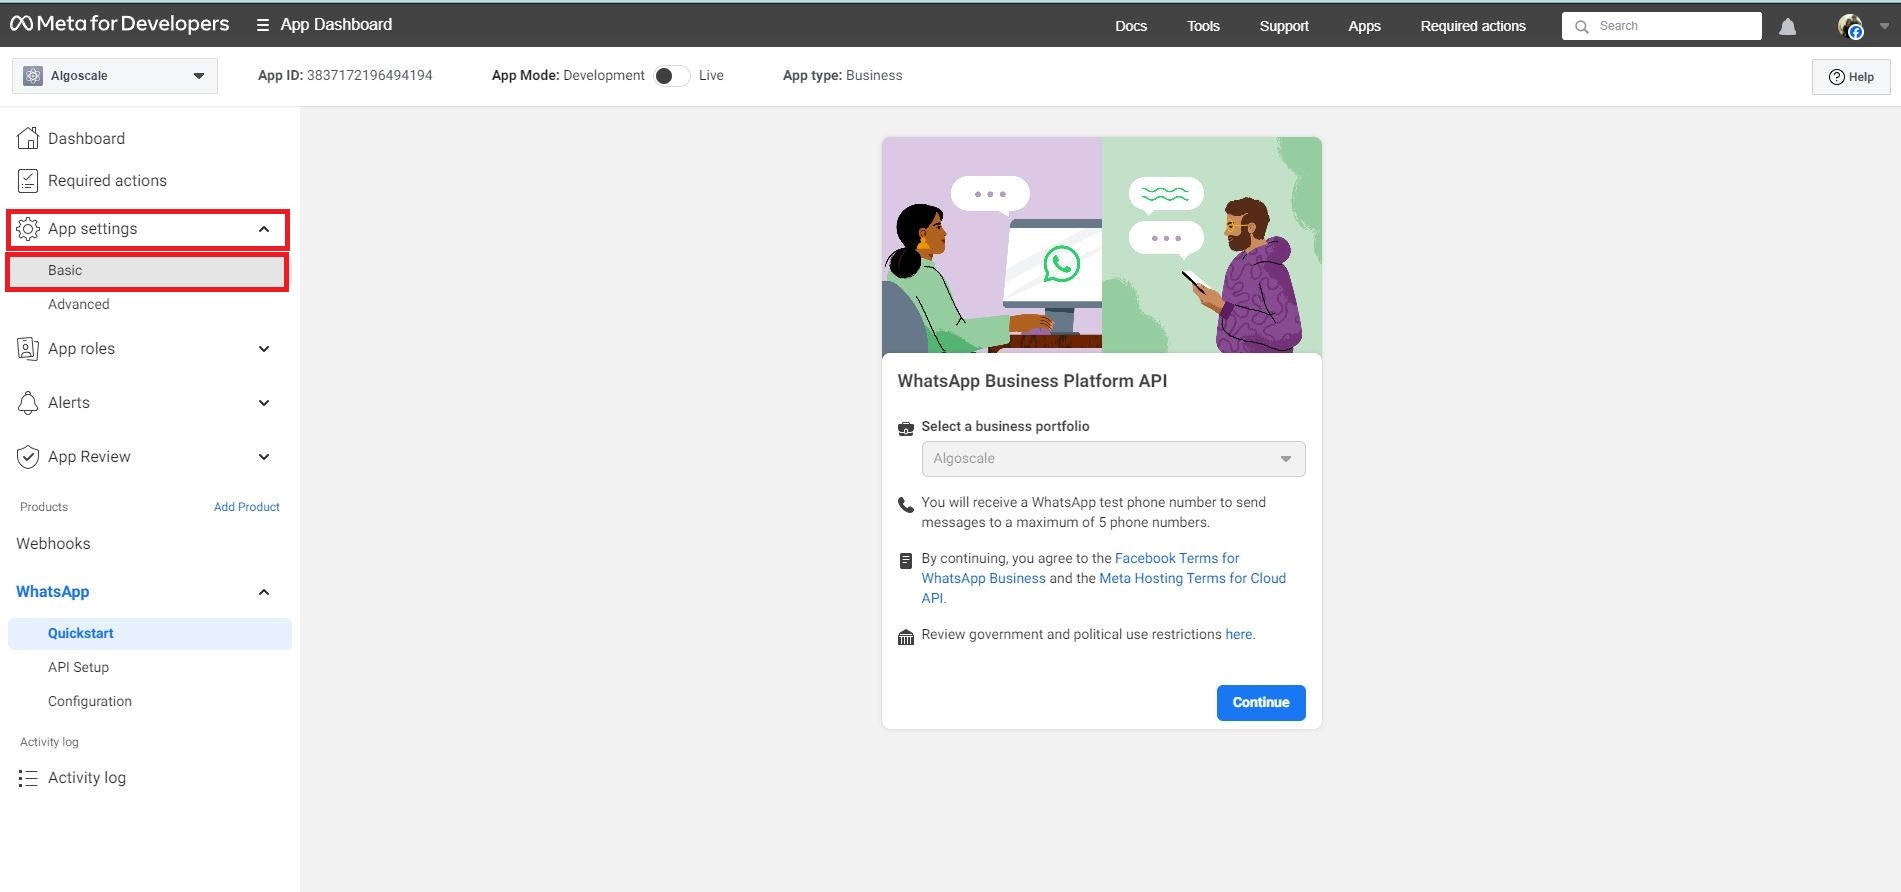Click the 'Products' section header label
Screen dimensions: 1901x892
[x=44, y=507]
